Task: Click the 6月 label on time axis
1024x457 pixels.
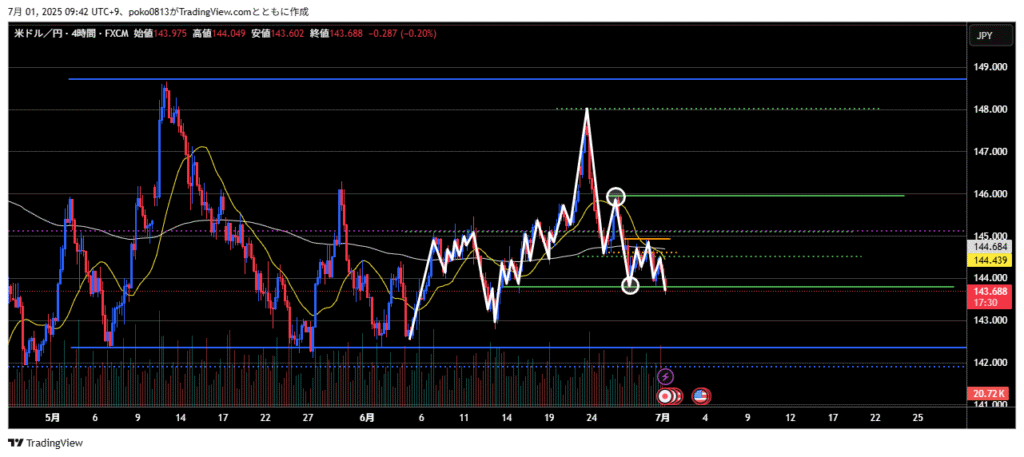Action: click(x=366, y=417)
